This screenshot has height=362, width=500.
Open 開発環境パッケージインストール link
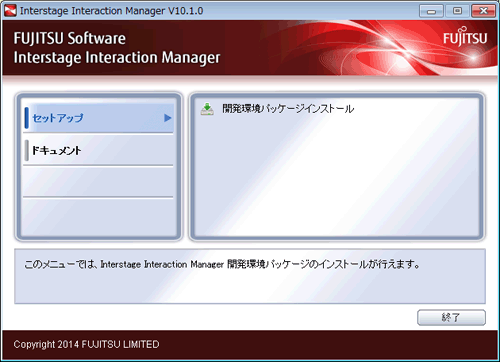288,109
